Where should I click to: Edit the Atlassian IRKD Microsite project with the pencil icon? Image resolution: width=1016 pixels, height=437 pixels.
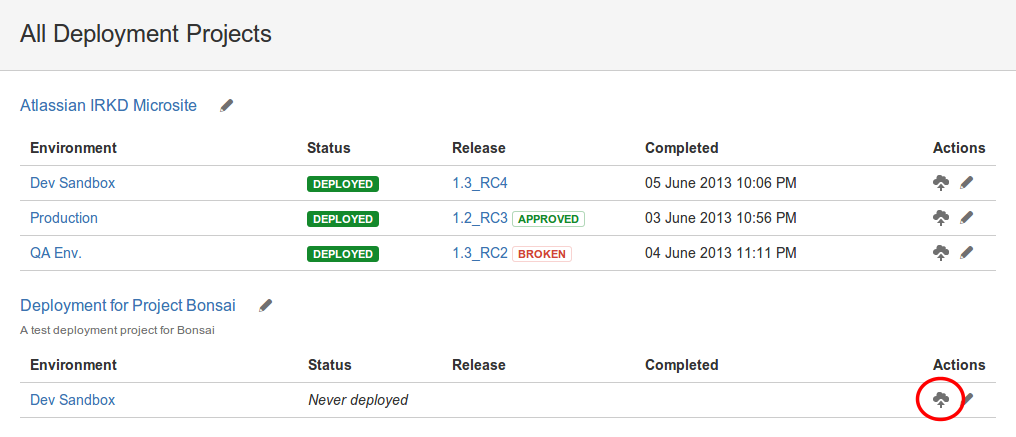226,106
